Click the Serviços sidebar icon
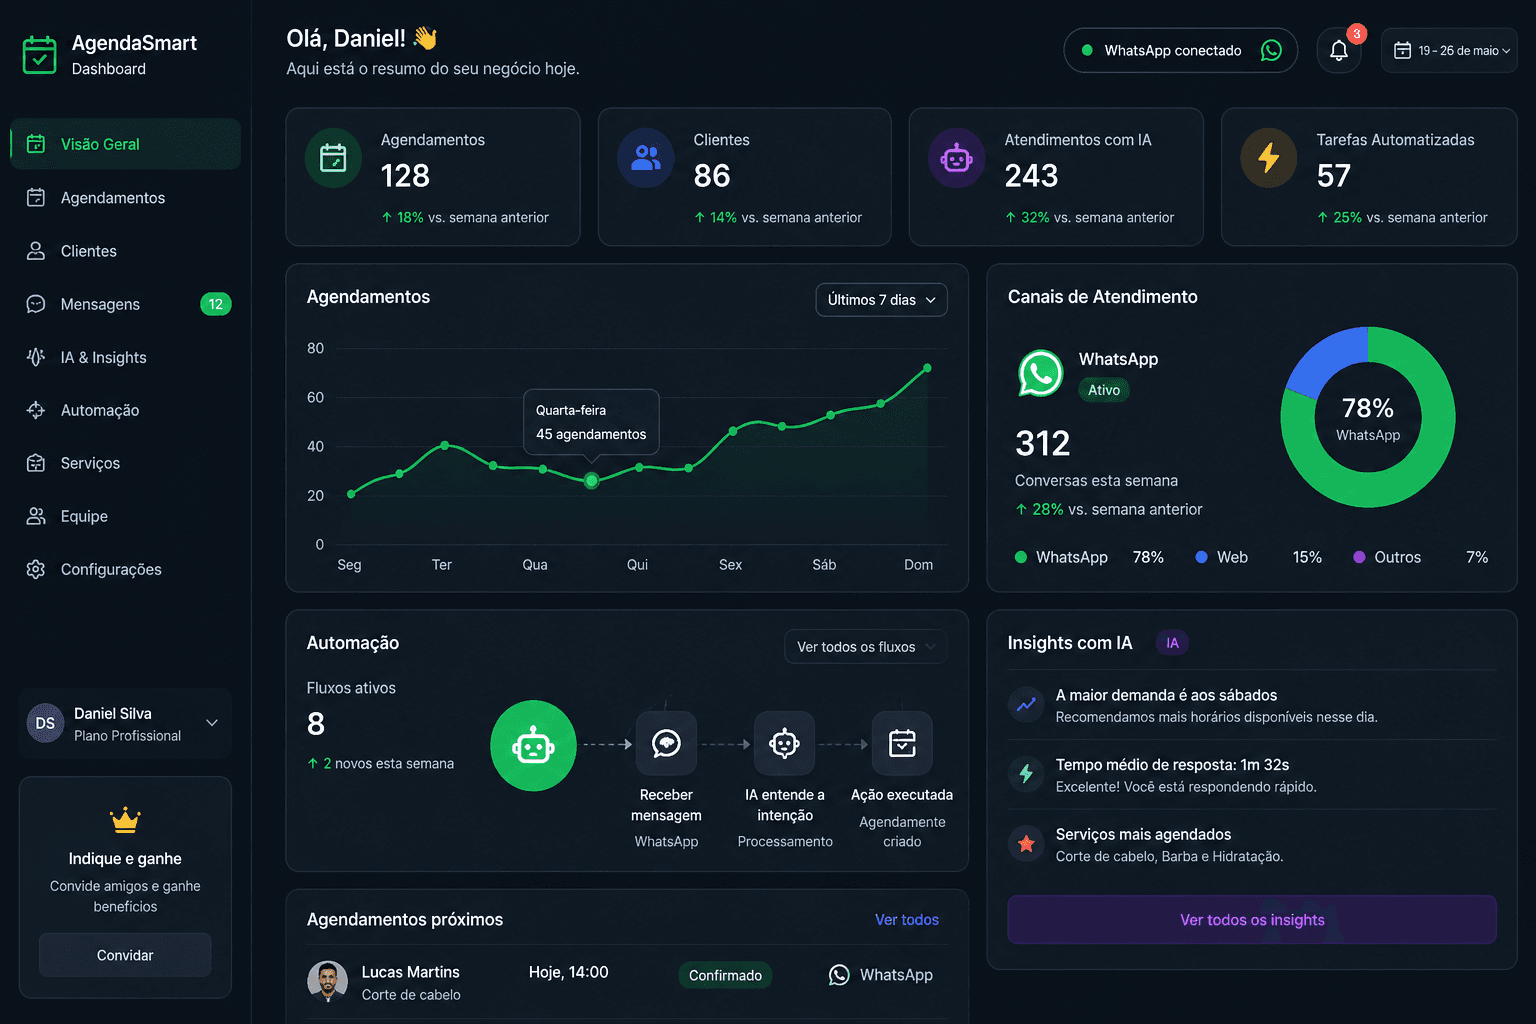Viewport: 1536px width, 1024px height. pyautogui.click(x=36, y=463)
